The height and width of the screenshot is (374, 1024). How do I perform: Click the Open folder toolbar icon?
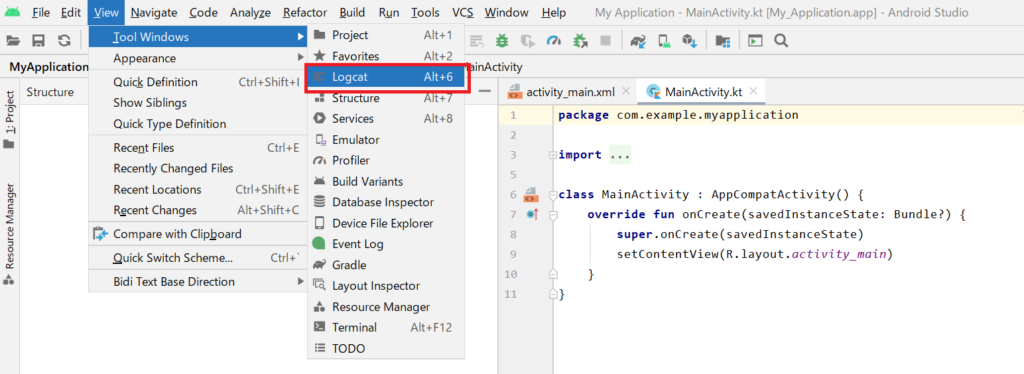(x=13, y=41)
